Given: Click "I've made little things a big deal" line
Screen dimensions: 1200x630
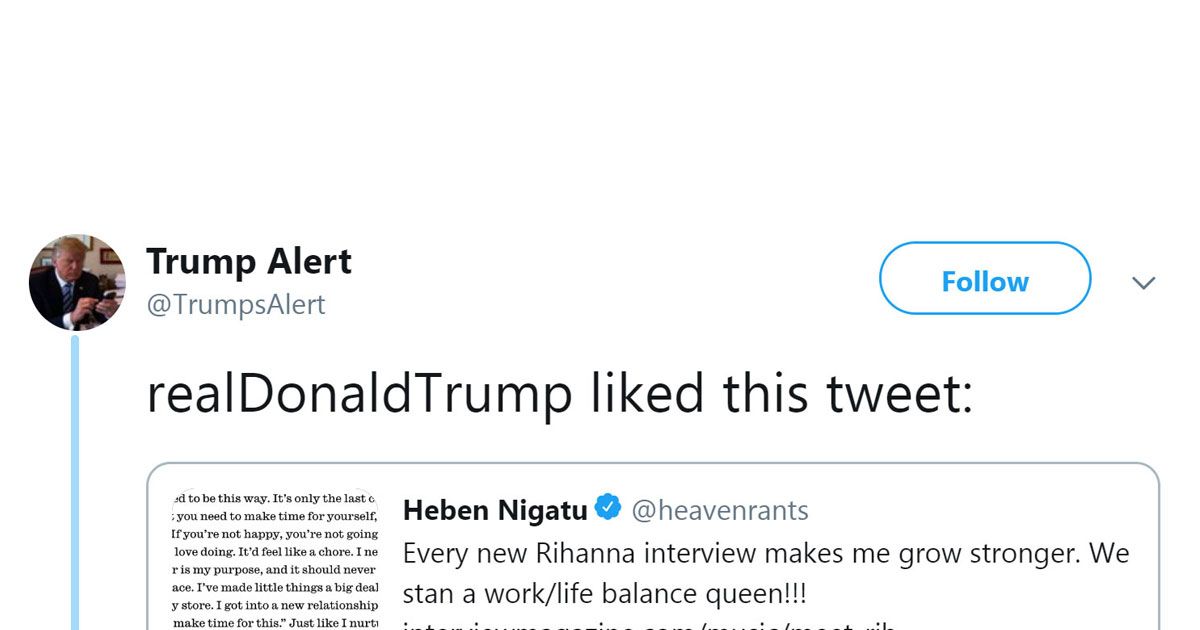Looking at the screenshot, I should click(275, 587).
